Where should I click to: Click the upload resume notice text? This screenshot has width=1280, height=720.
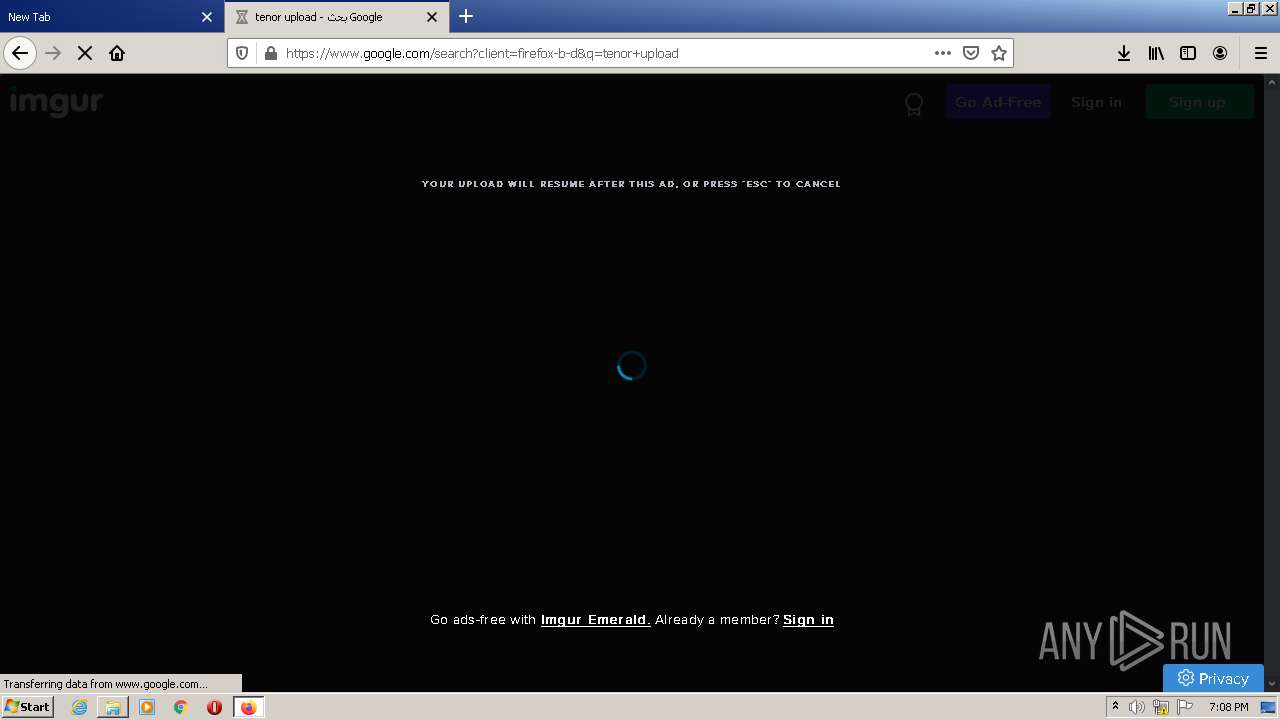pos(631,184)
